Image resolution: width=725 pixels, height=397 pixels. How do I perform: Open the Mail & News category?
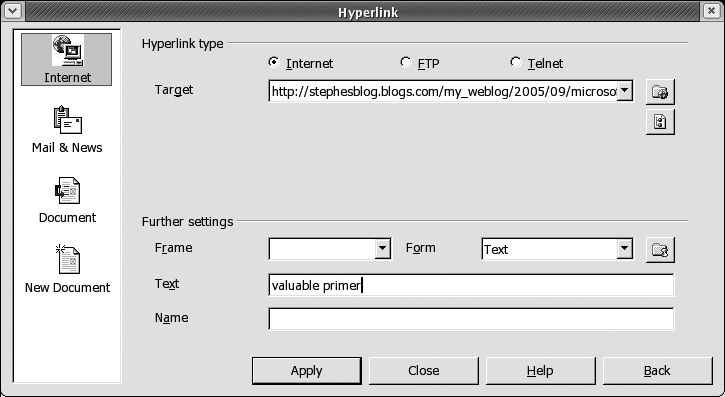(67, 129)
